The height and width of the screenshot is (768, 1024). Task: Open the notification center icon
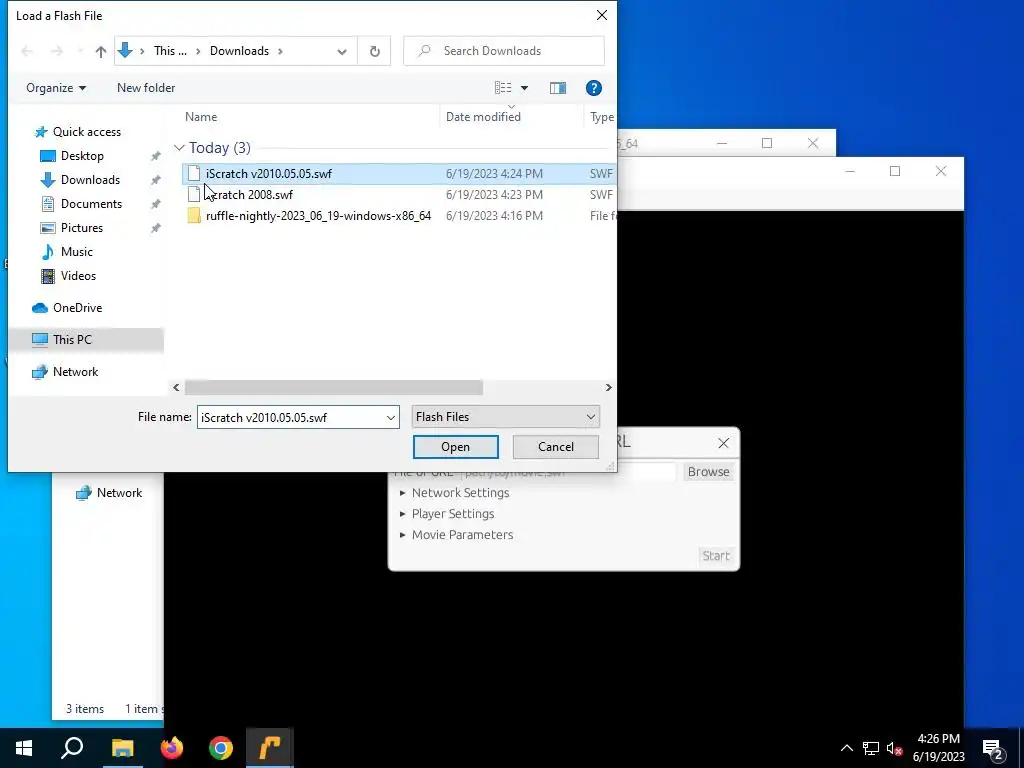click(993, 748)
